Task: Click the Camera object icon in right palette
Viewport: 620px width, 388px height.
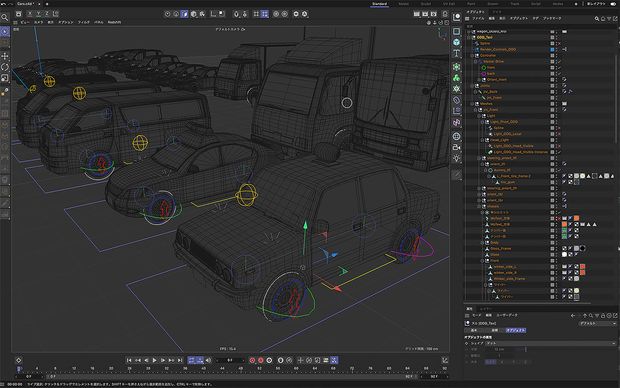Action: 456,147
